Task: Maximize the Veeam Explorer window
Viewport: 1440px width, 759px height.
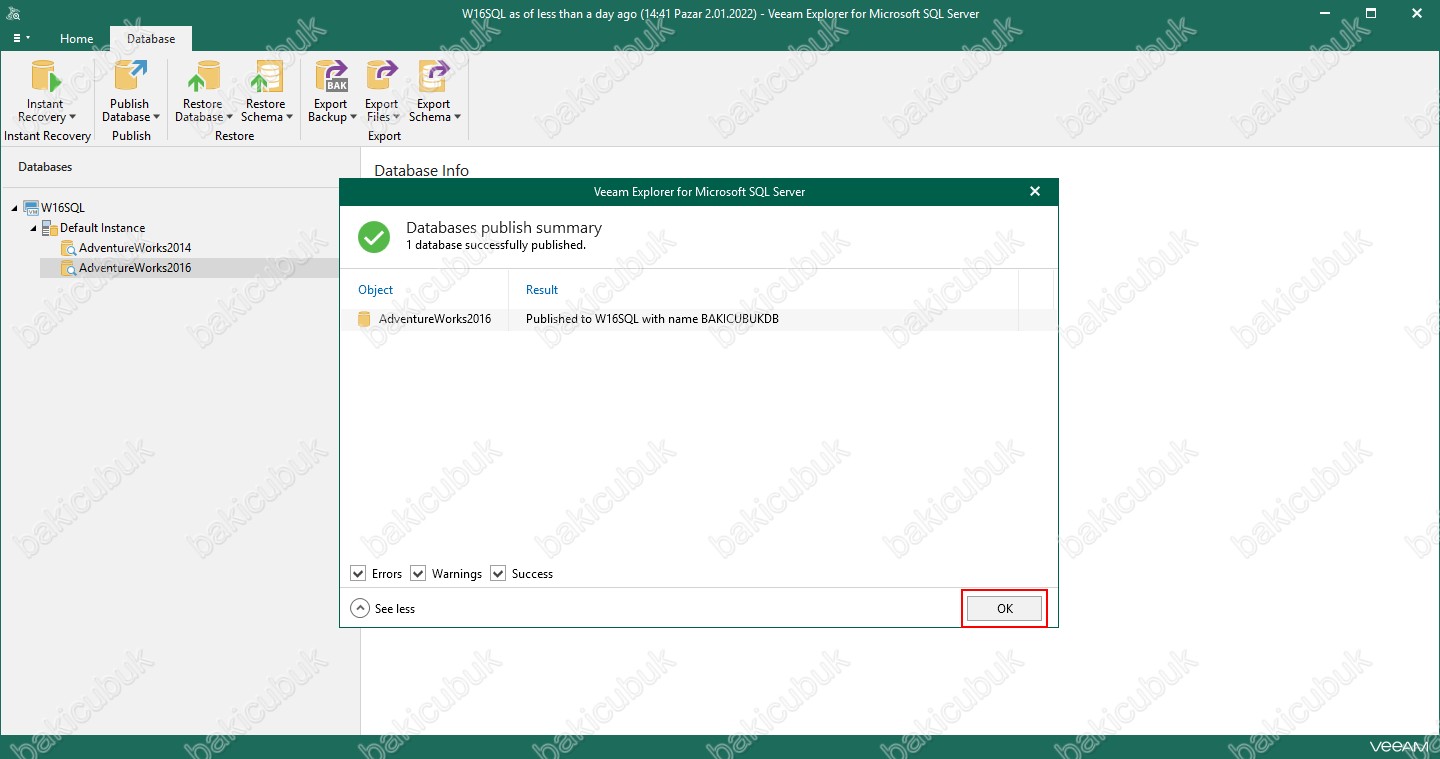Action: [1371, 13]
